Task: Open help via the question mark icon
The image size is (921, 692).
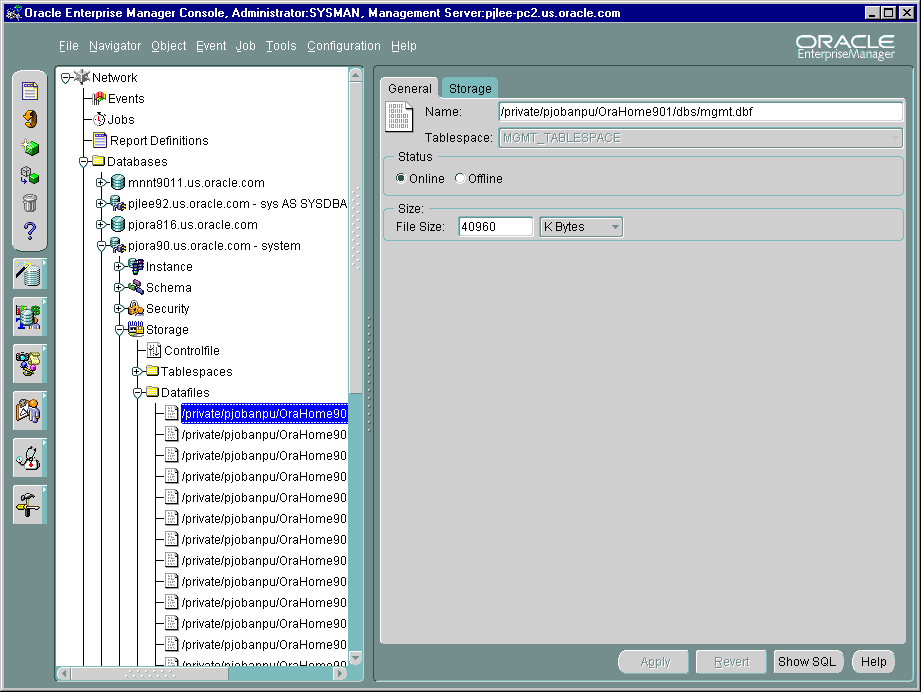Action: [x=29, y=232]
